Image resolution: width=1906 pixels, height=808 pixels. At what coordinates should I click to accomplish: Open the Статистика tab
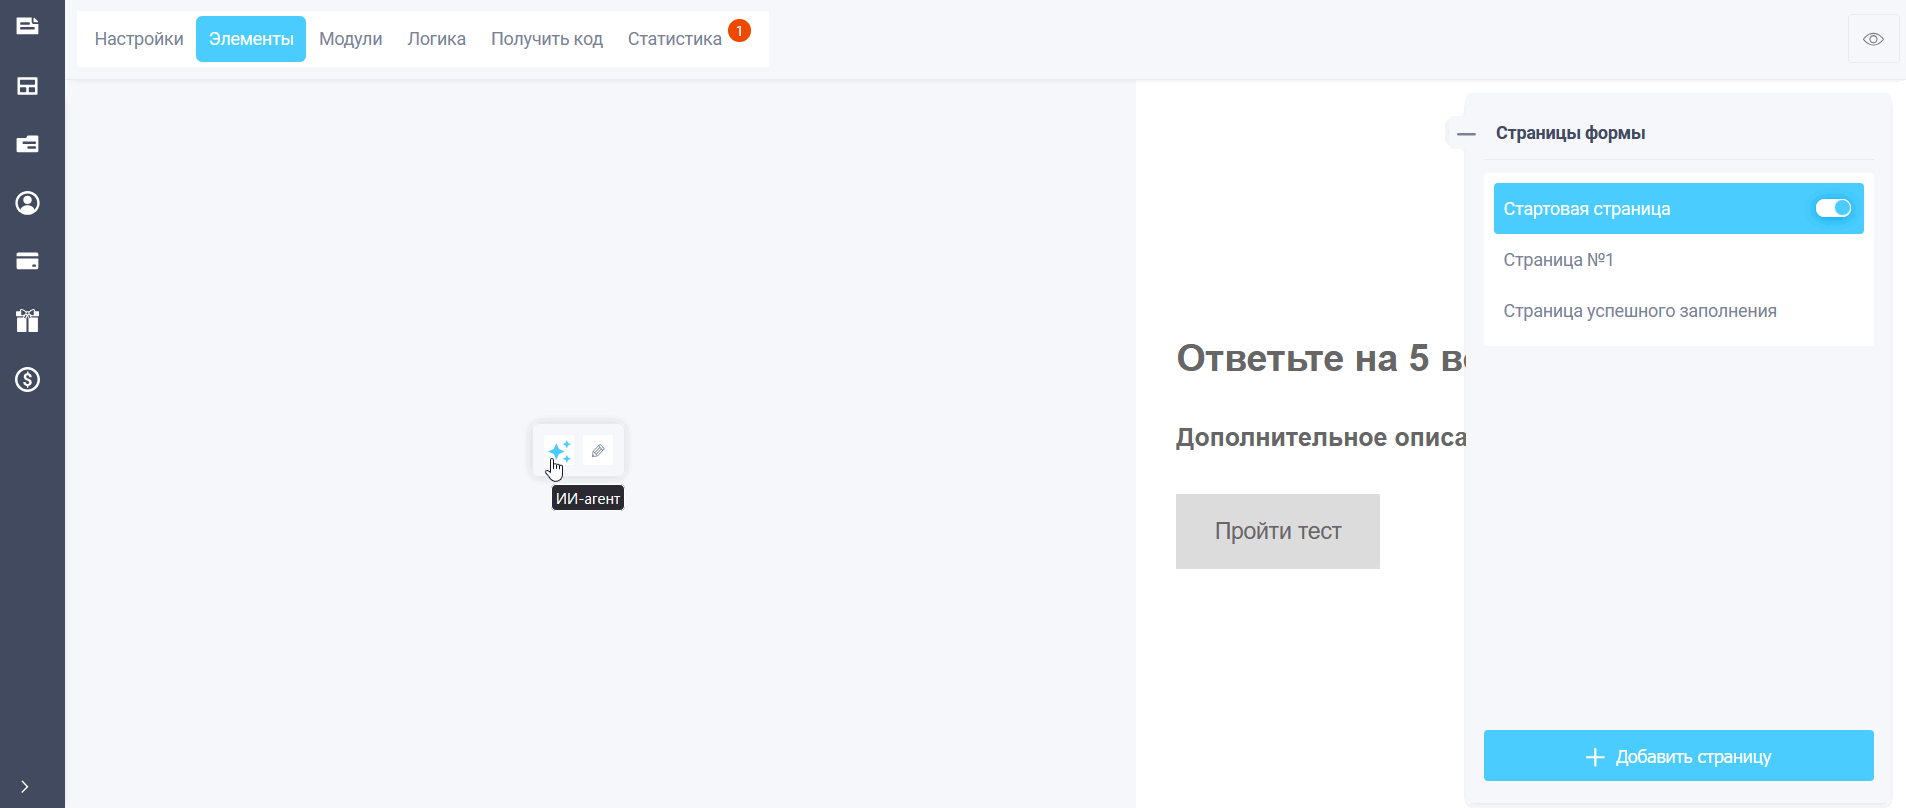[x=675, y=39]
